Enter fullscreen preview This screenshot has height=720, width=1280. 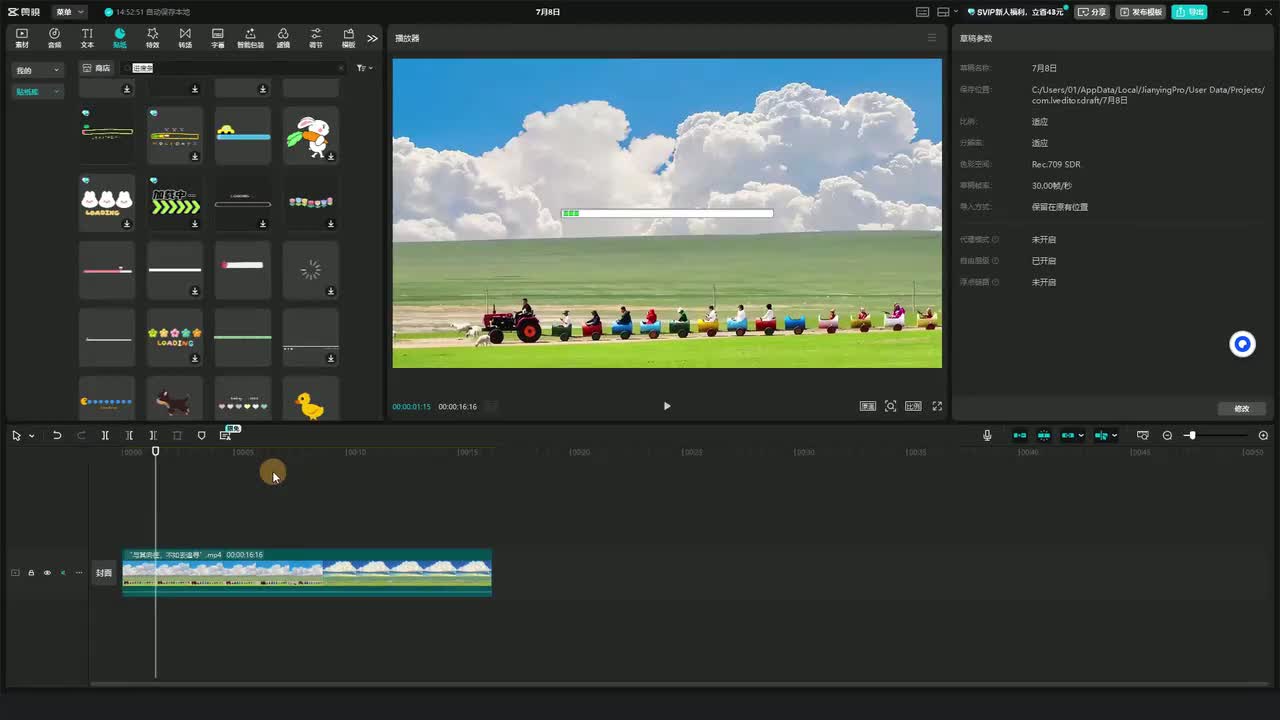tap(937, 406)
